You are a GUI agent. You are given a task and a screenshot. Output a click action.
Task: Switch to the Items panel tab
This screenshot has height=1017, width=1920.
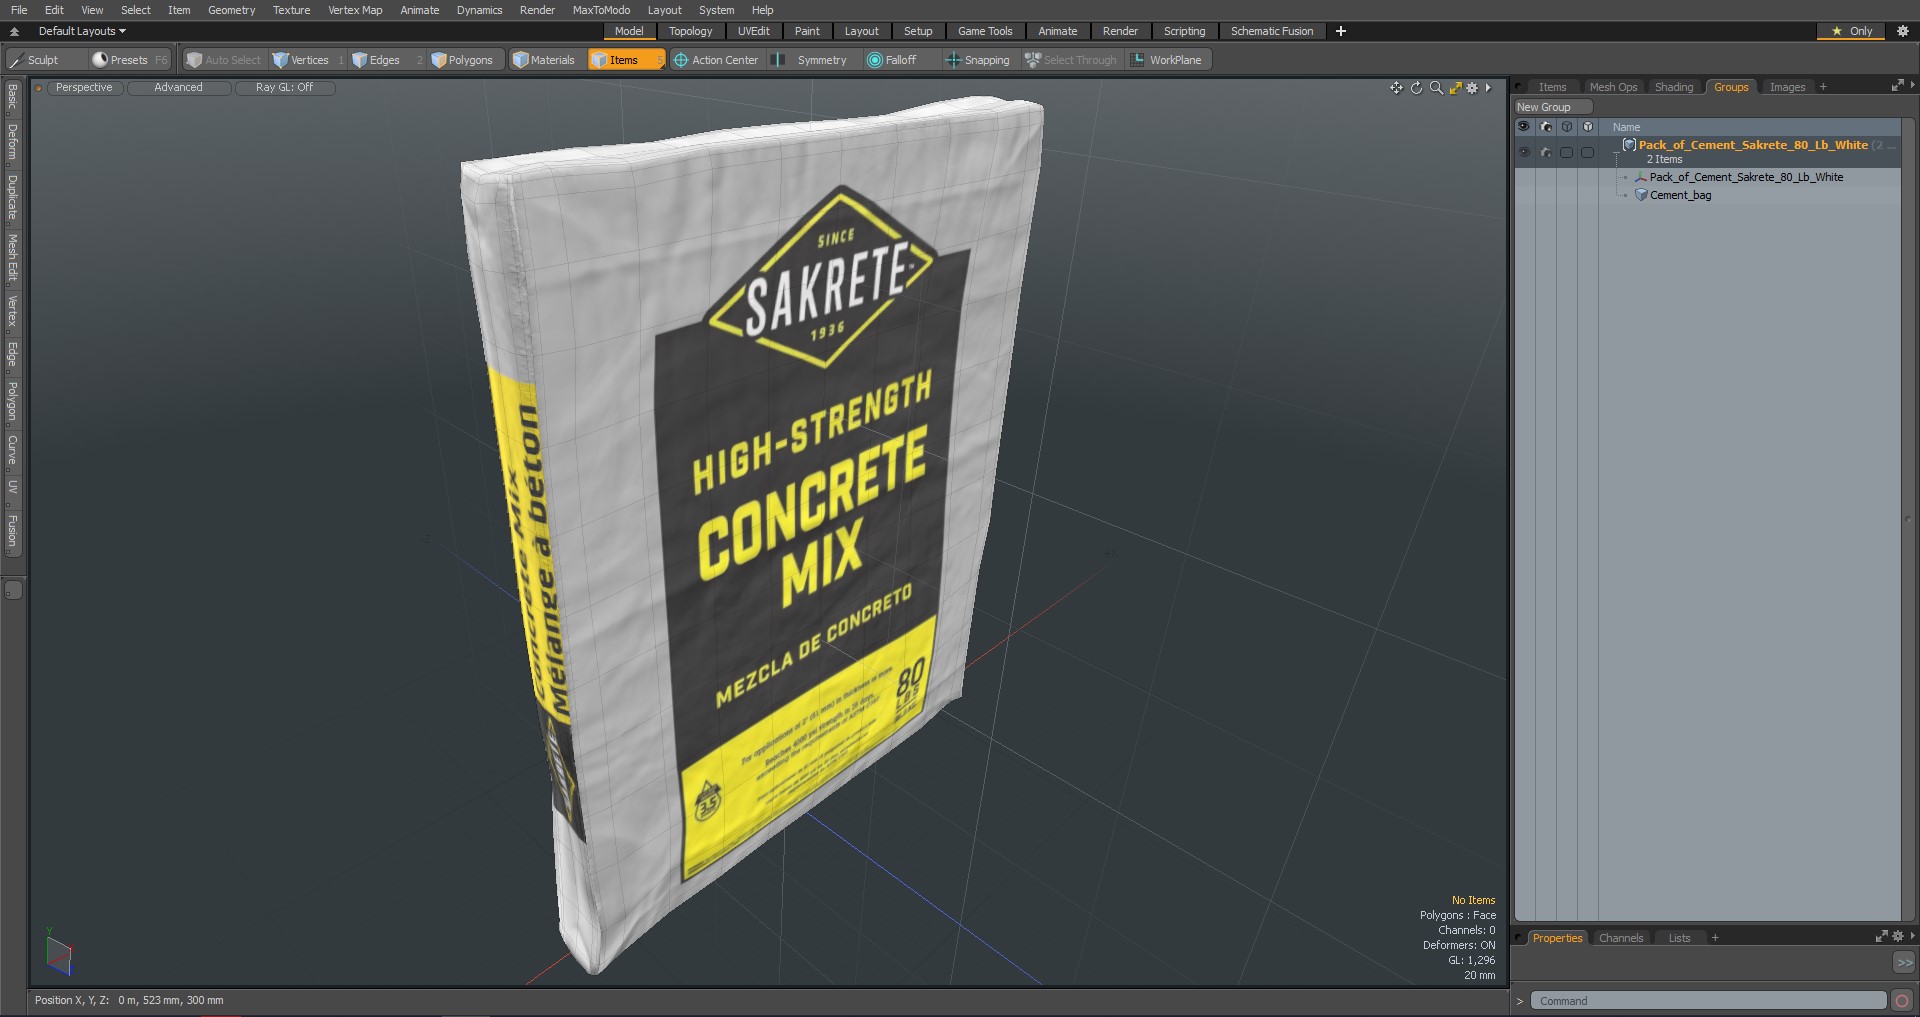(1552, 87)
